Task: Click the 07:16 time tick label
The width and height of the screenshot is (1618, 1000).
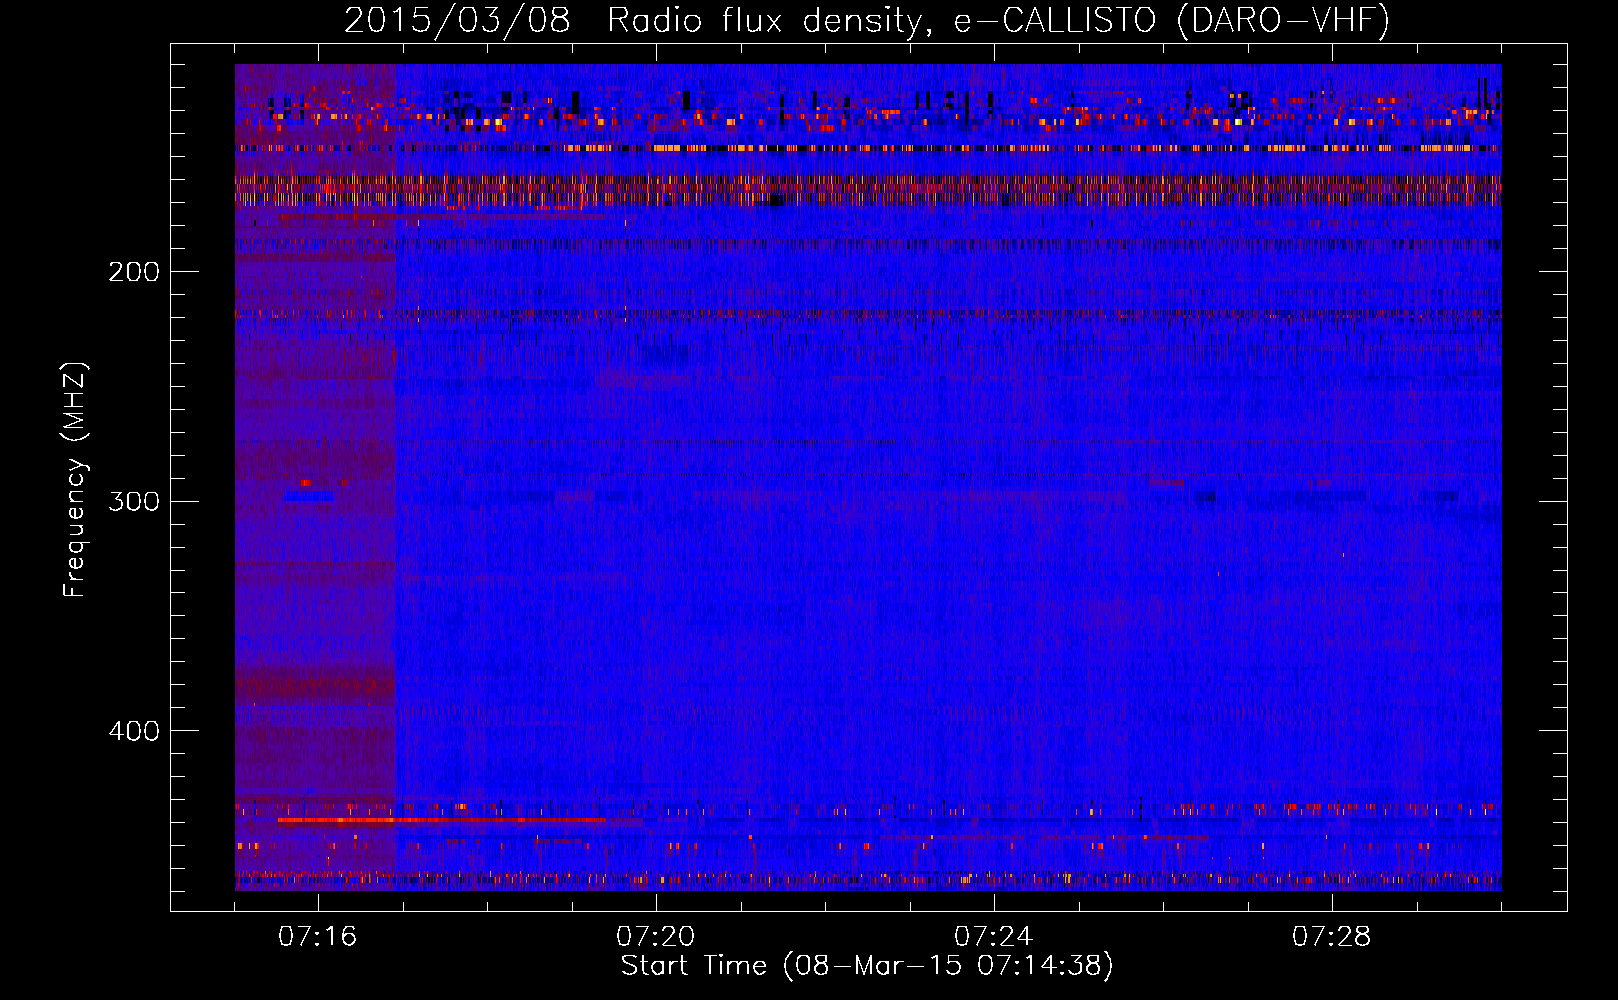Action: [318, 937]
